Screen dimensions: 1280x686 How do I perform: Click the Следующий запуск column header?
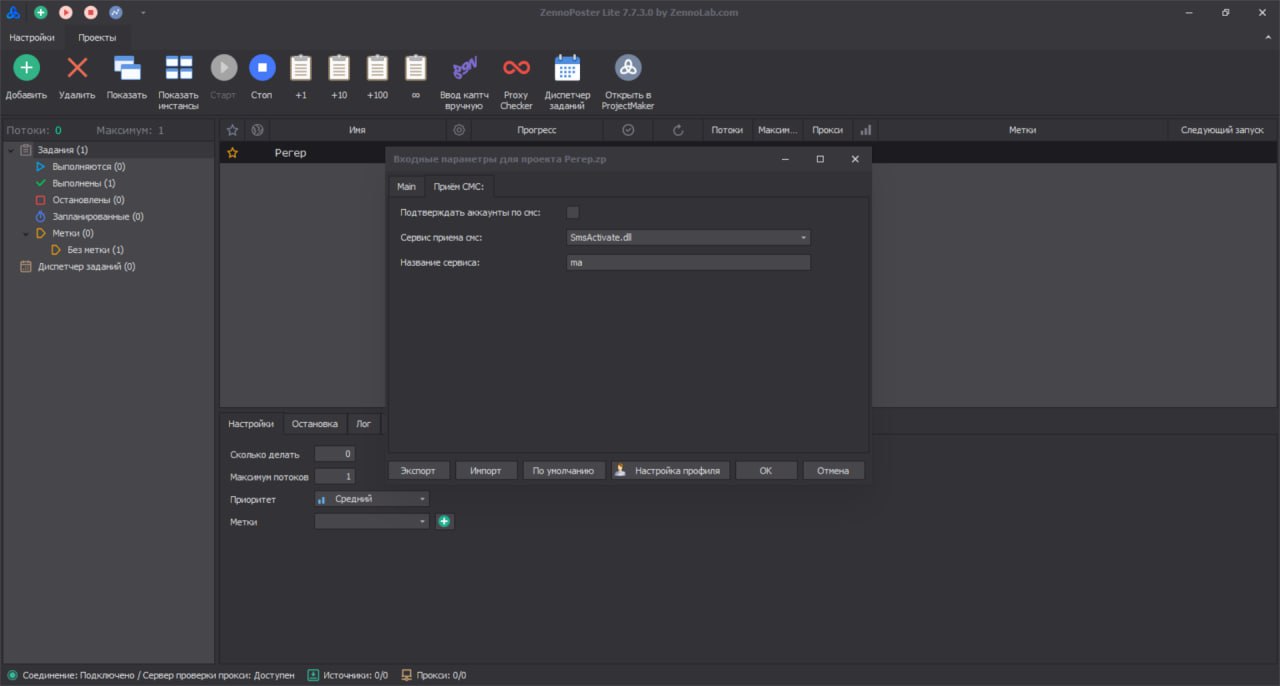coord(1222,130)
